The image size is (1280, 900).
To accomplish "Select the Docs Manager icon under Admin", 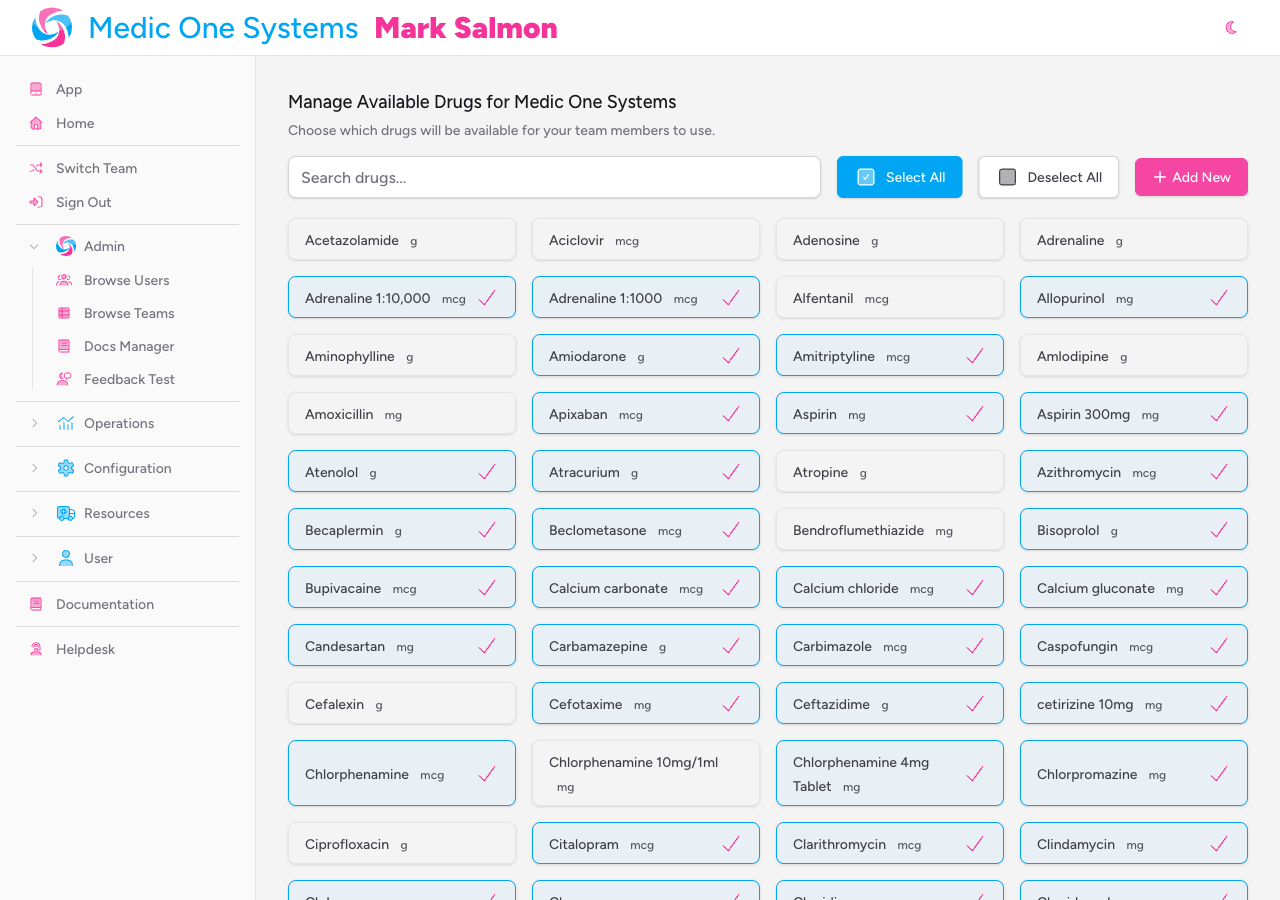I will click(x=64, y=346).
